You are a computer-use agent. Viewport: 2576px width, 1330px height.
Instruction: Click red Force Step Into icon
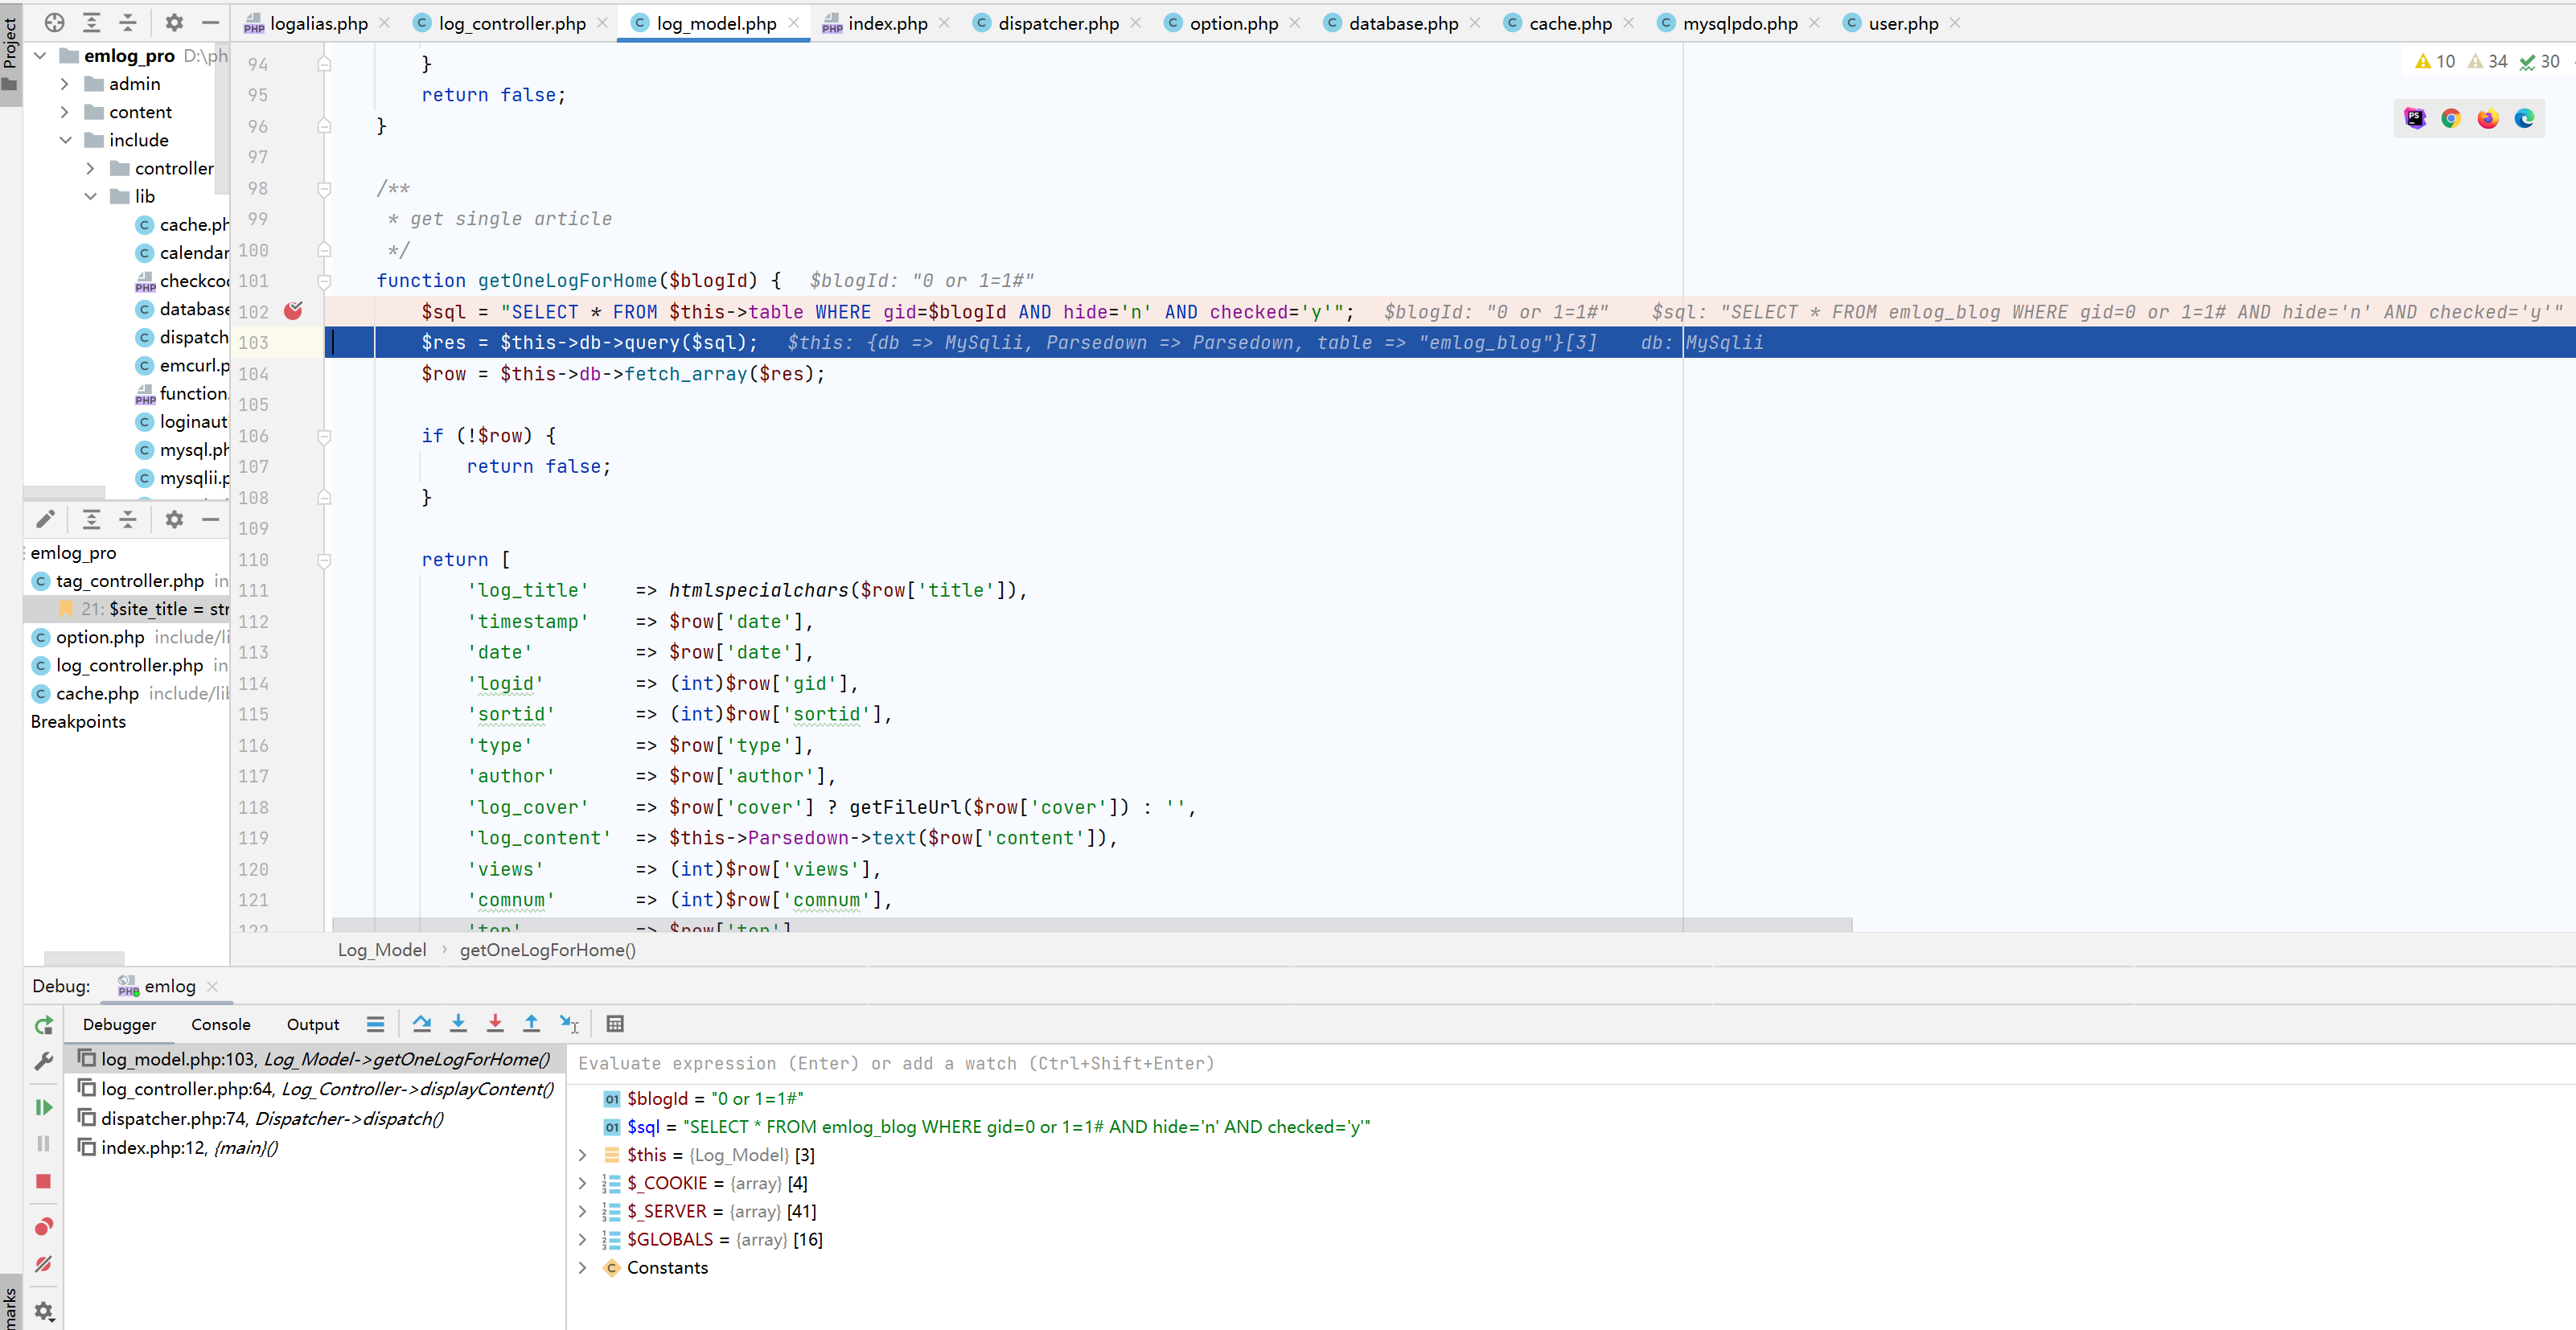[x=495, y=1023]
